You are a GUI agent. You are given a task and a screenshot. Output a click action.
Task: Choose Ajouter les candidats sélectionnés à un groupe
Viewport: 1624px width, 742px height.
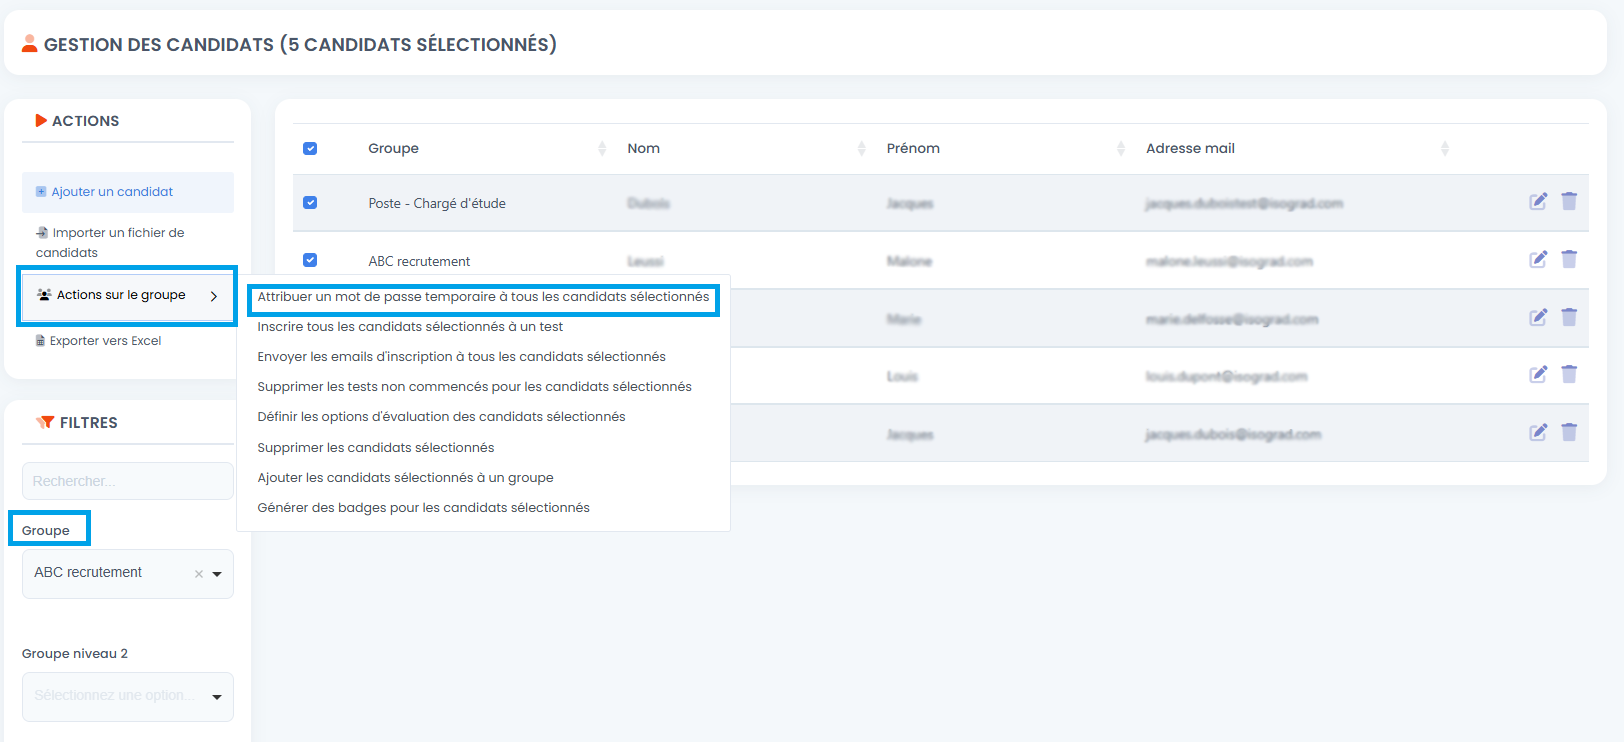[x=405, y=478]
